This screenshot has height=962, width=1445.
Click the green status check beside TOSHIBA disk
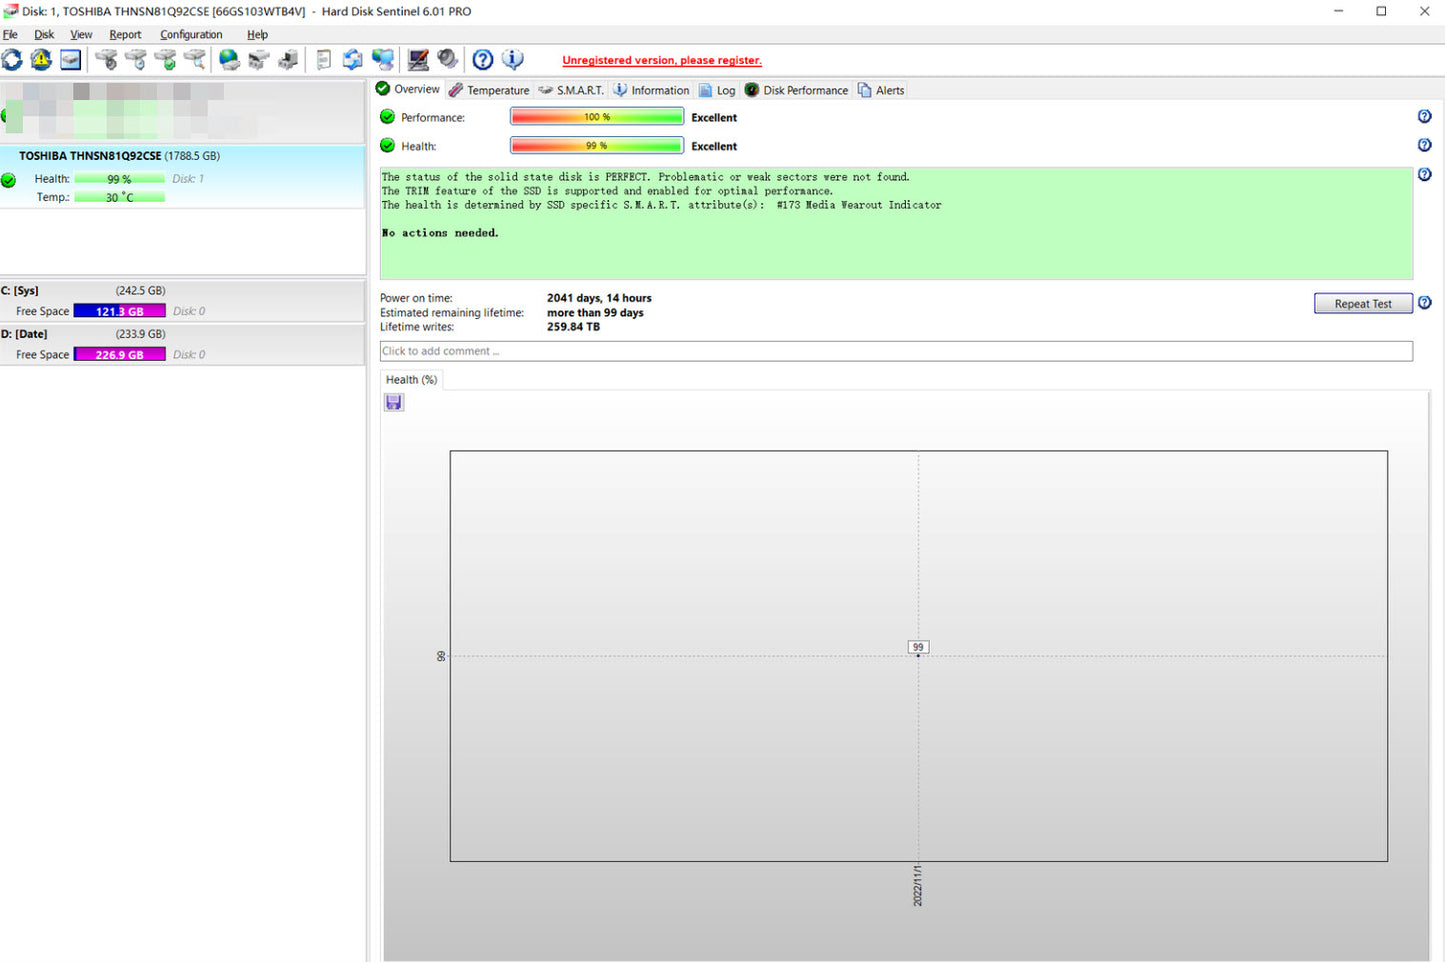[9, 181]
